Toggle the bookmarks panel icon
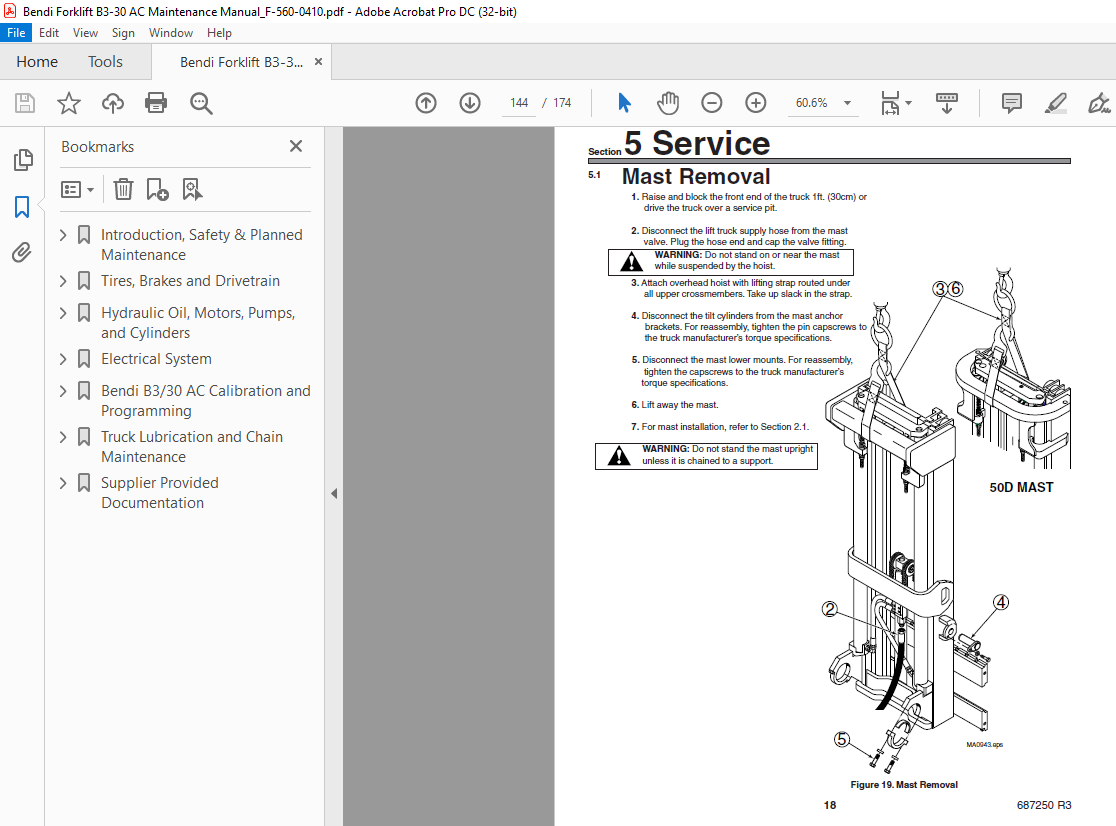This screenshot has height=826, width=1116. coord(22,207)
